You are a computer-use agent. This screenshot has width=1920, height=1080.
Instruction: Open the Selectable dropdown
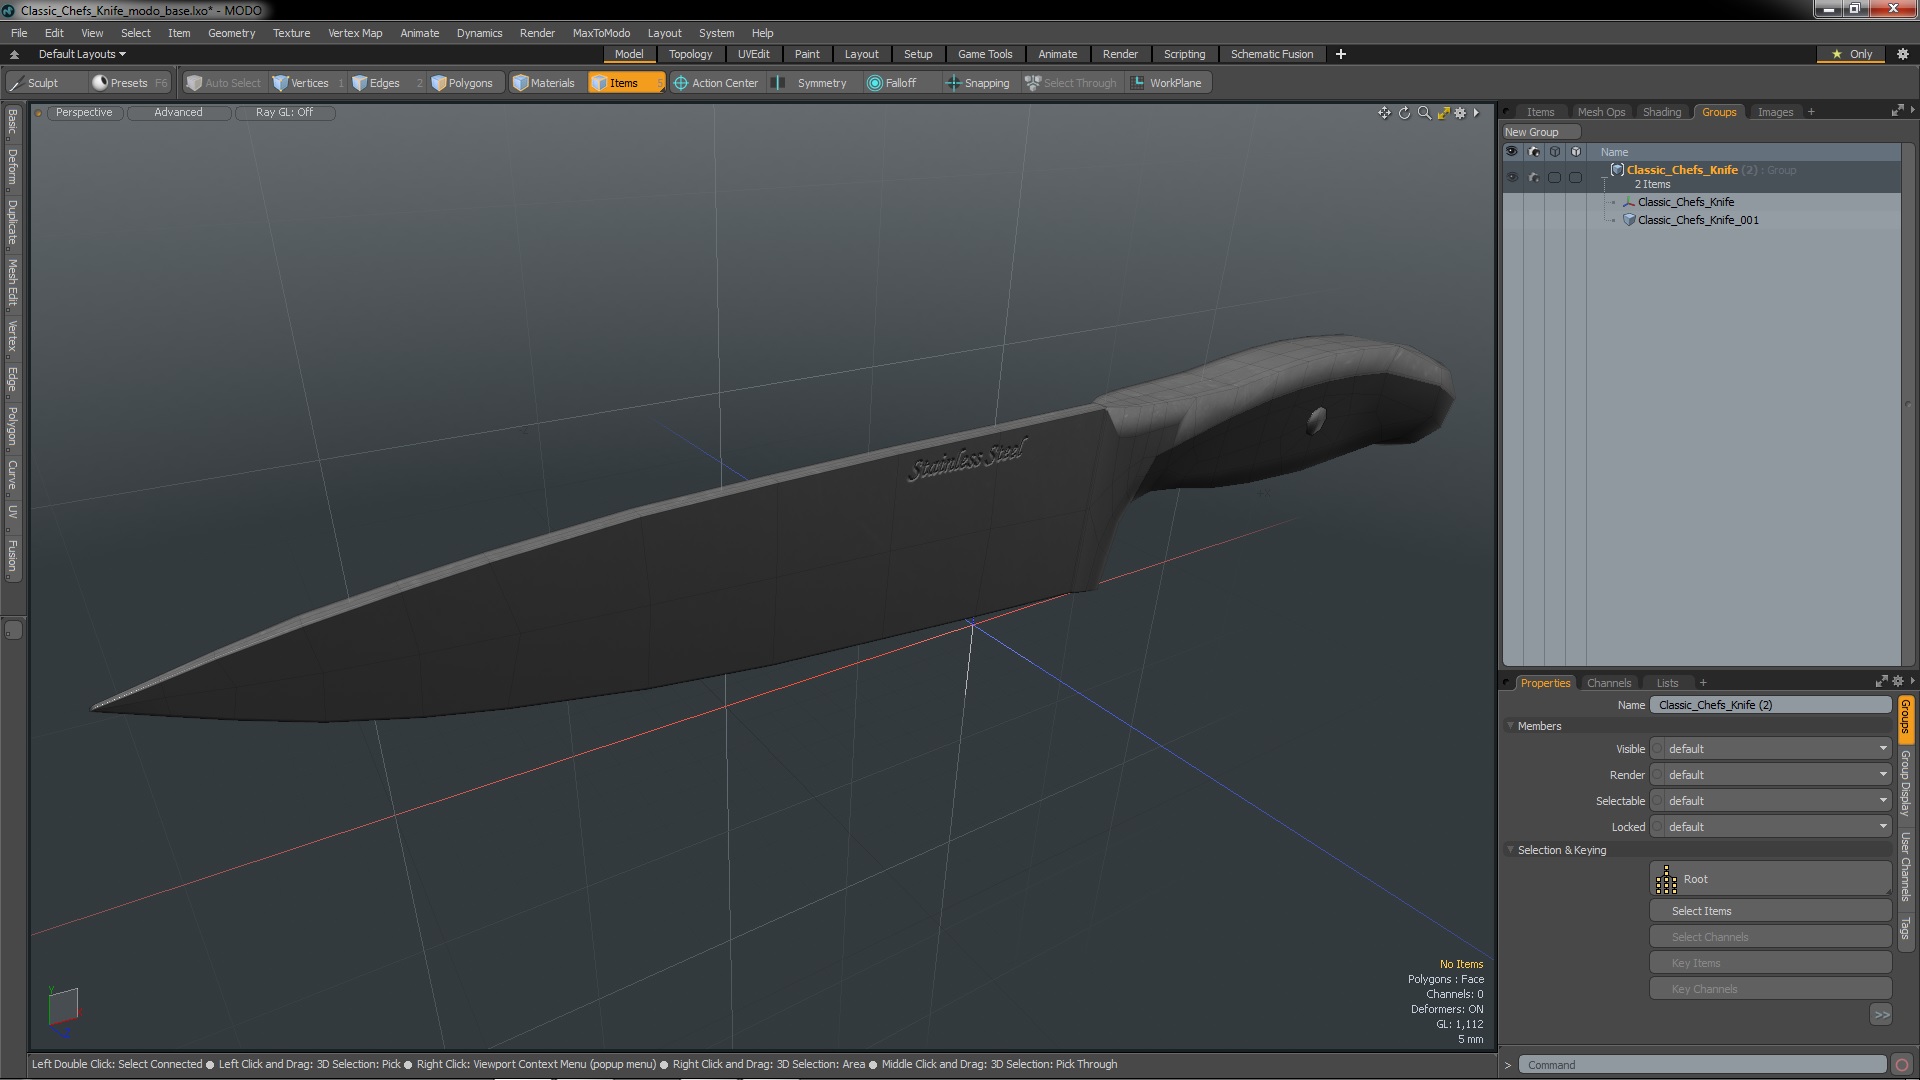[1770, 801]
